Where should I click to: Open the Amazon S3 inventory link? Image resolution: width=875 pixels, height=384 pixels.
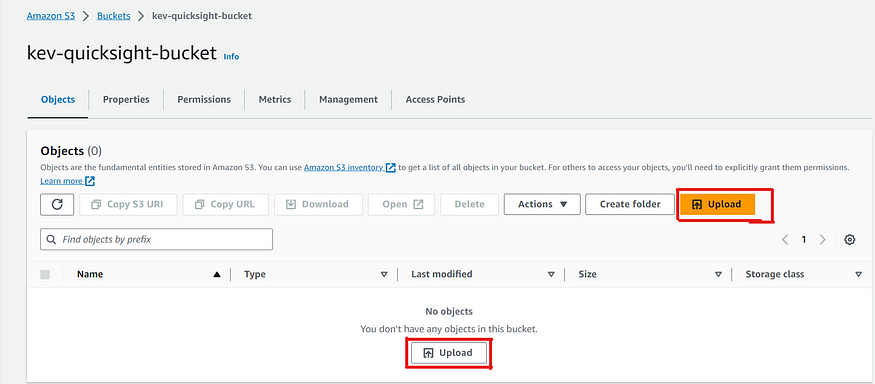coord(350,167)
